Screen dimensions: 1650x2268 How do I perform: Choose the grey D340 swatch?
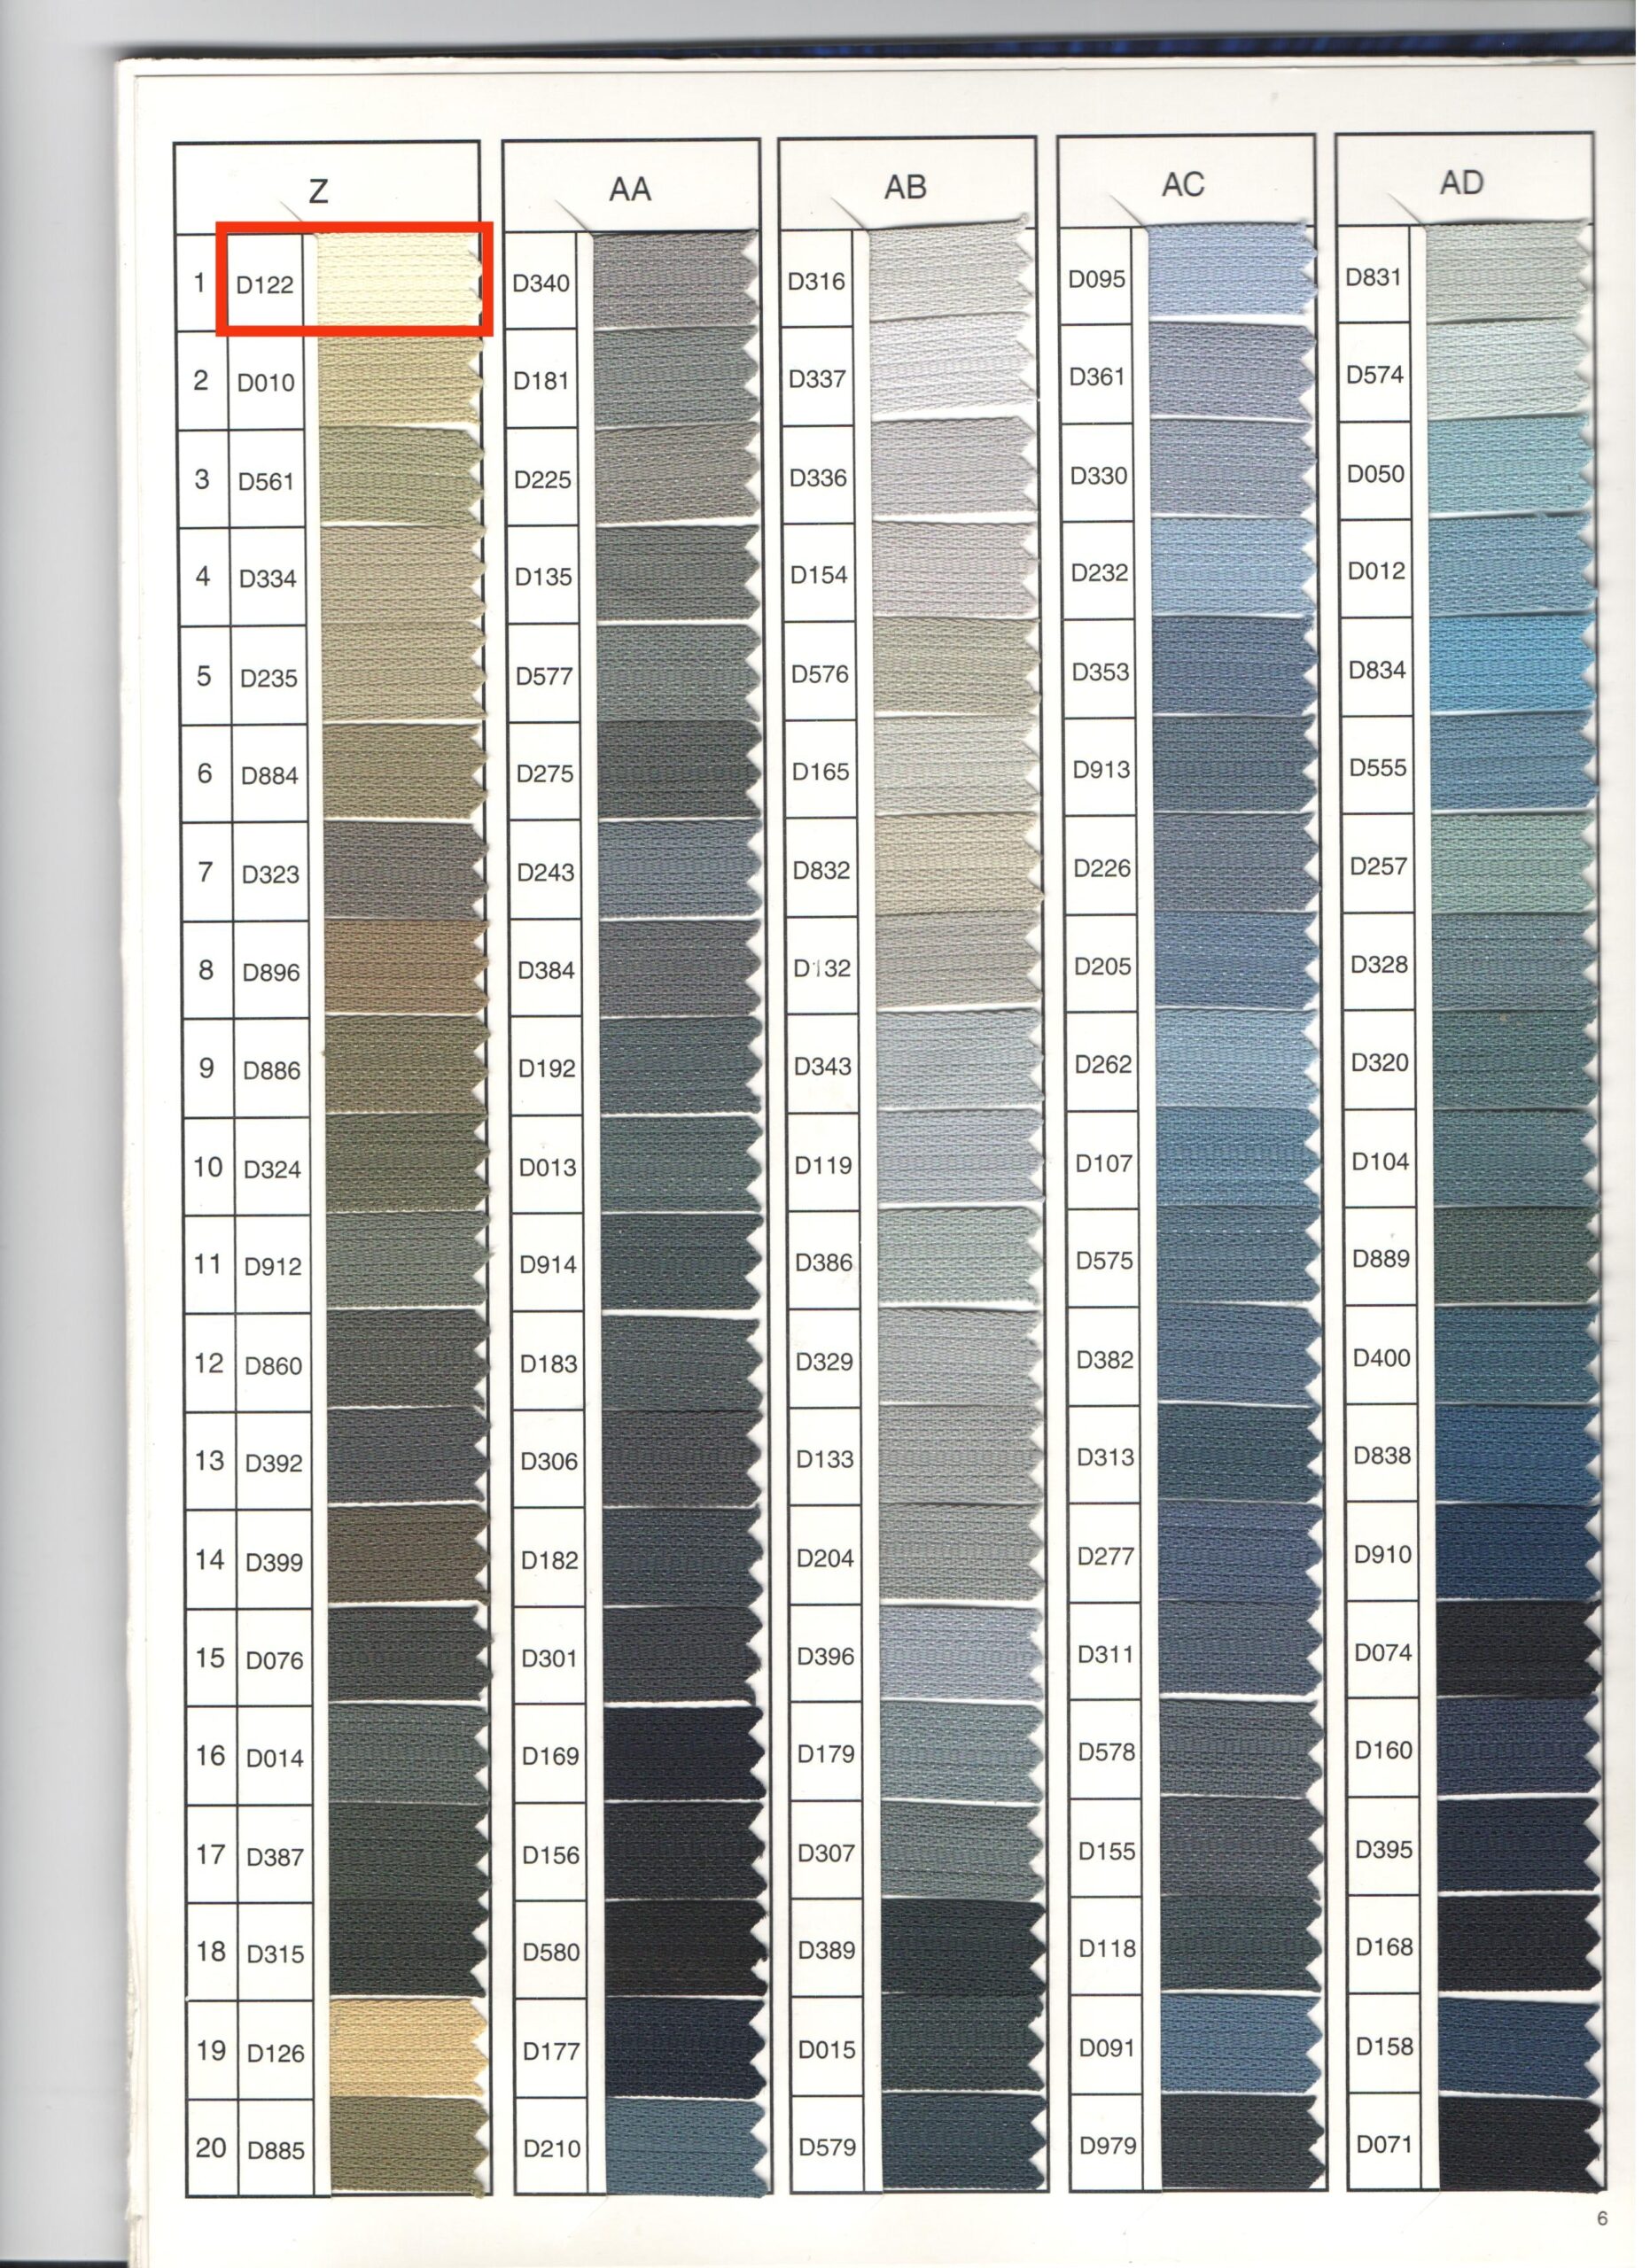click(x=675, y=278)
